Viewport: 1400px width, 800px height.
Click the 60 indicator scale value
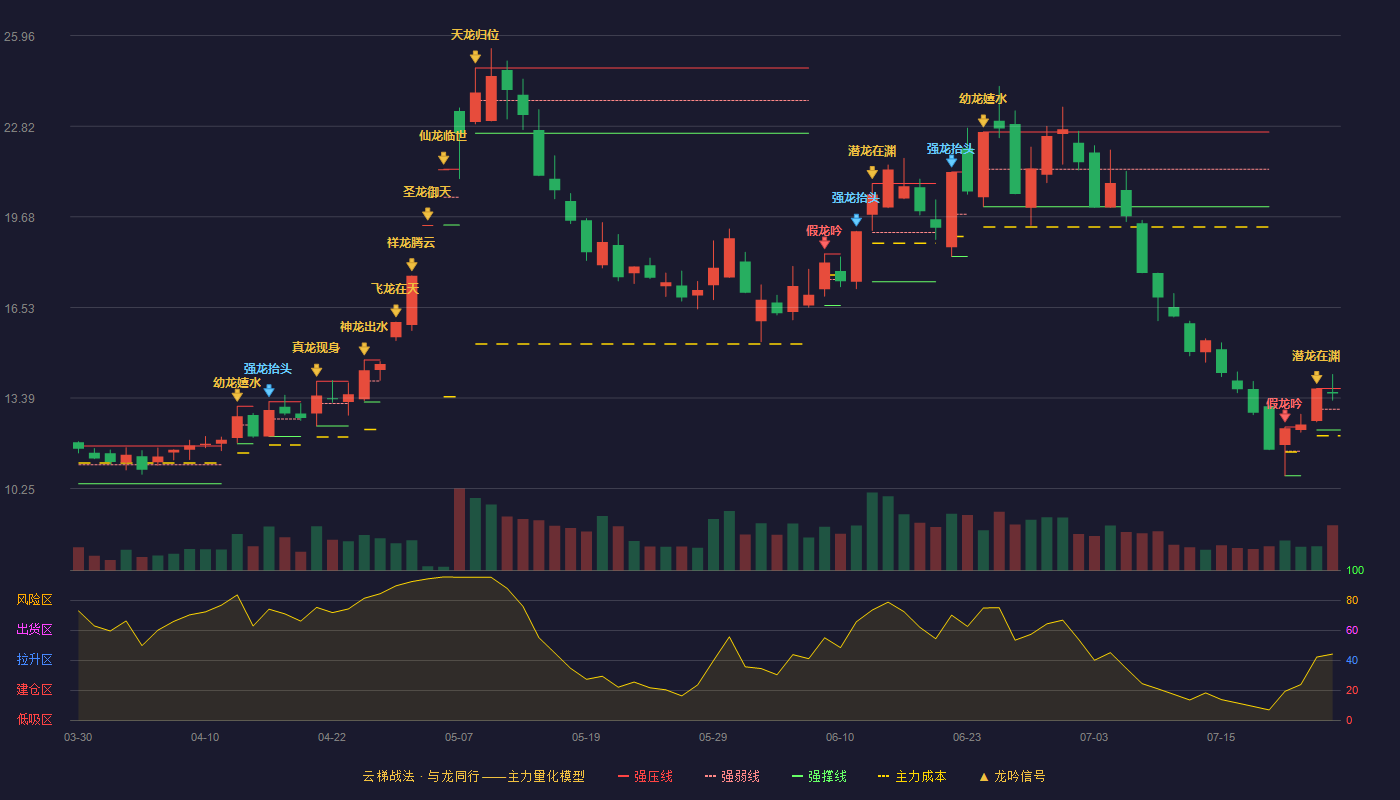point(1352,631)
